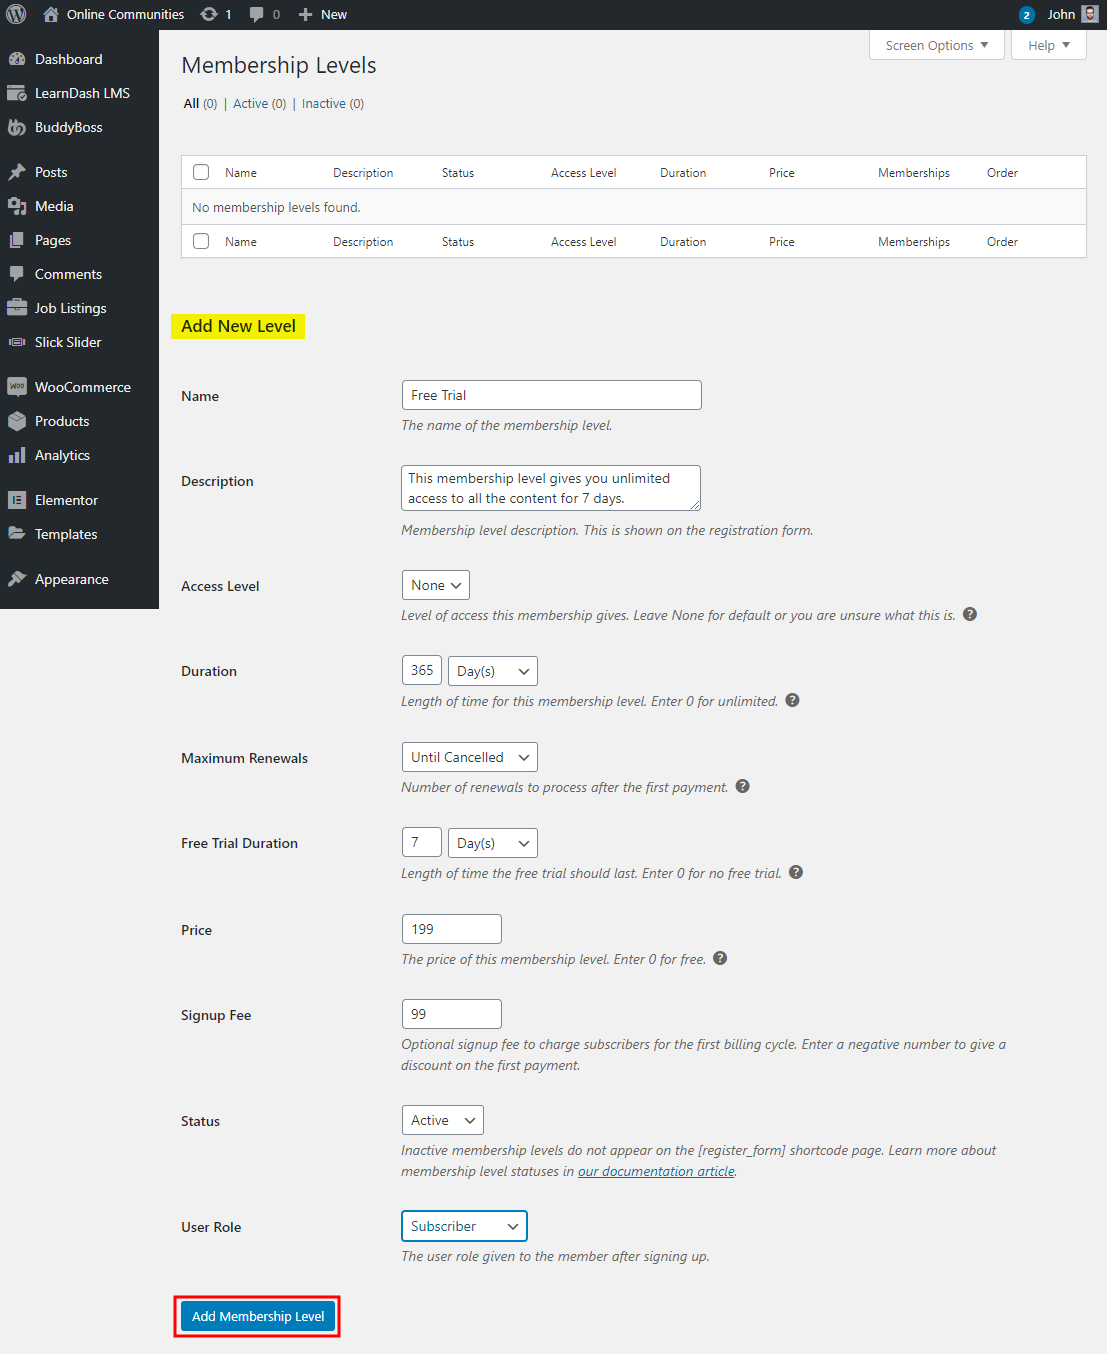Click the WordPress logo in admin bar
Image resolution: width=1107 pixels, height=1354 pixels.
pyautogui.click(x=15, y=14)
